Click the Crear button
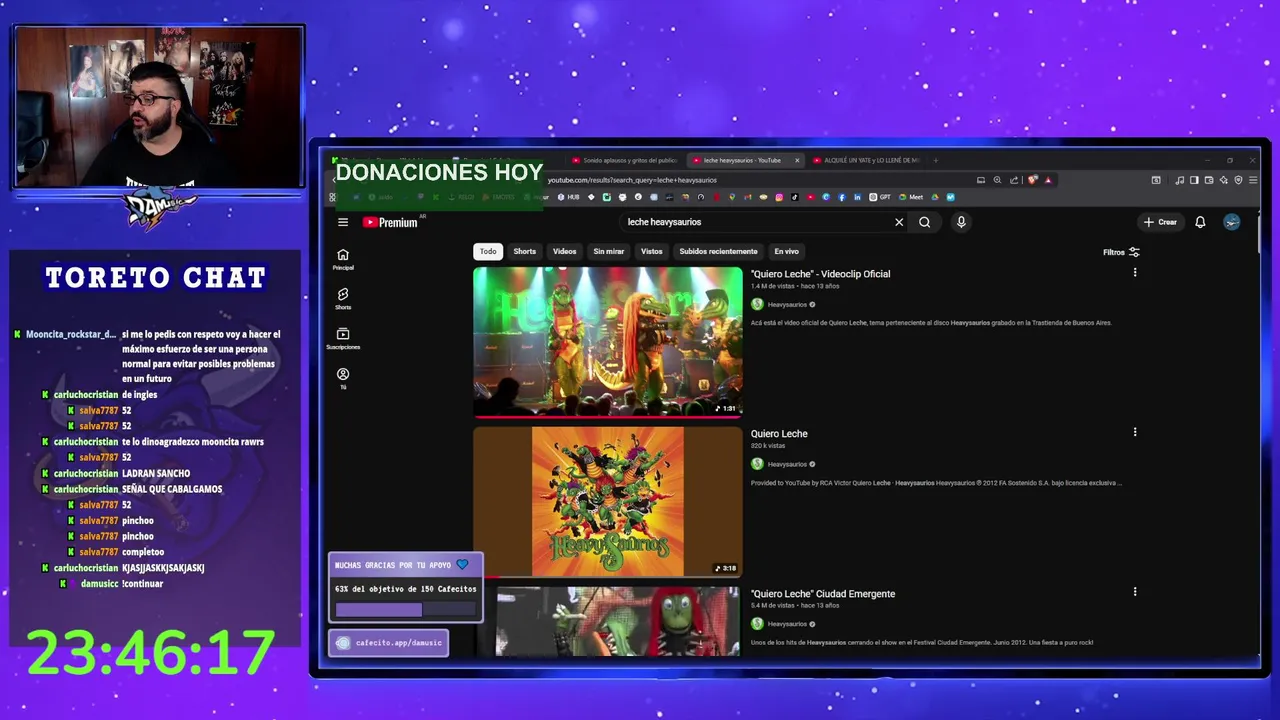The width and height of the screenshot is (1280, 720). pos(1161,222)
